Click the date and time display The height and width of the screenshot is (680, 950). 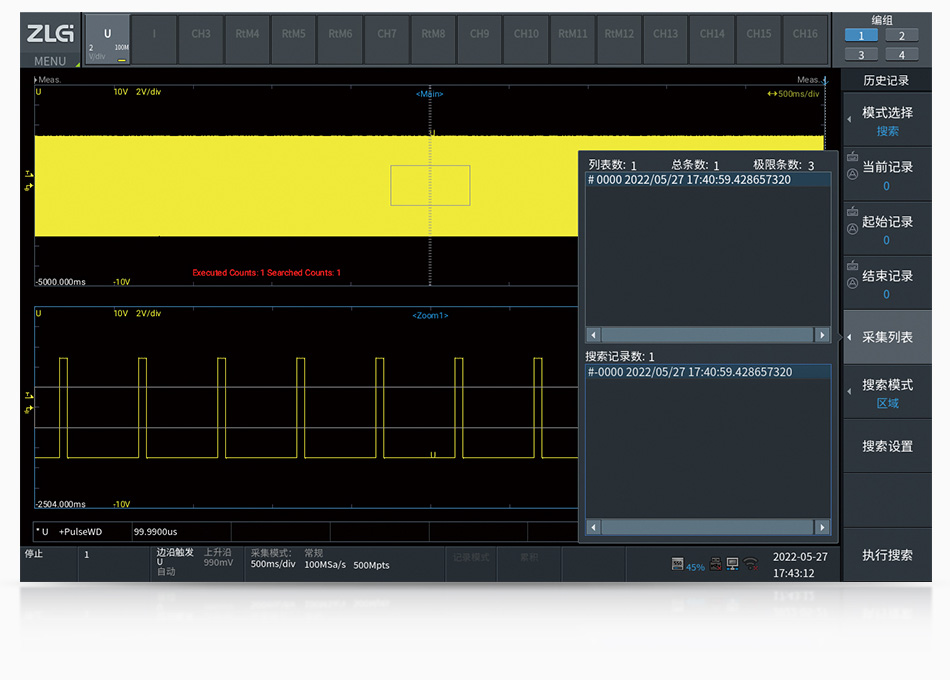pyautogui.click(x=800, y=565)
